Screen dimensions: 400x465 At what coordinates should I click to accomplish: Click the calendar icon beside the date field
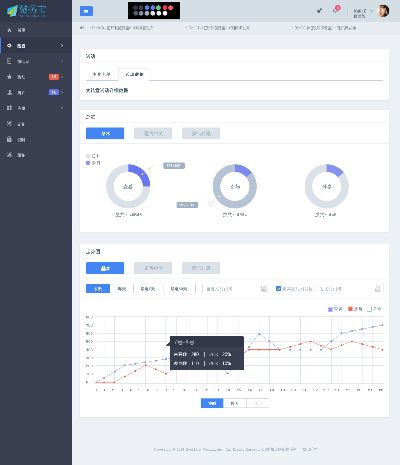(264, 289)
